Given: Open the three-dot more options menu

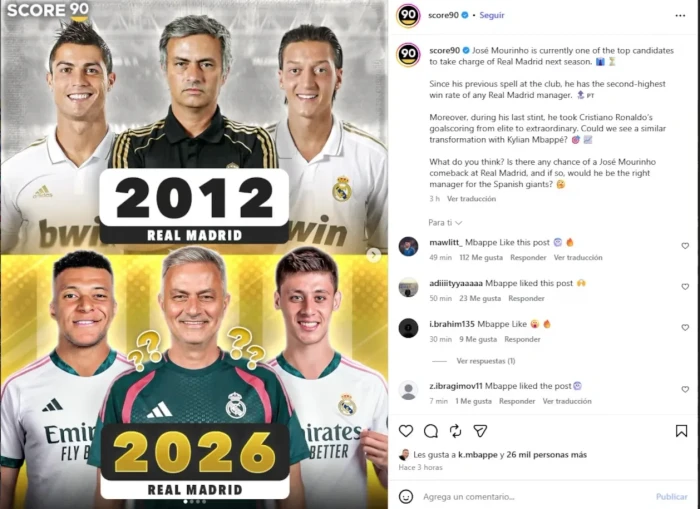Looking at the screenshot, I should [680, 16].
